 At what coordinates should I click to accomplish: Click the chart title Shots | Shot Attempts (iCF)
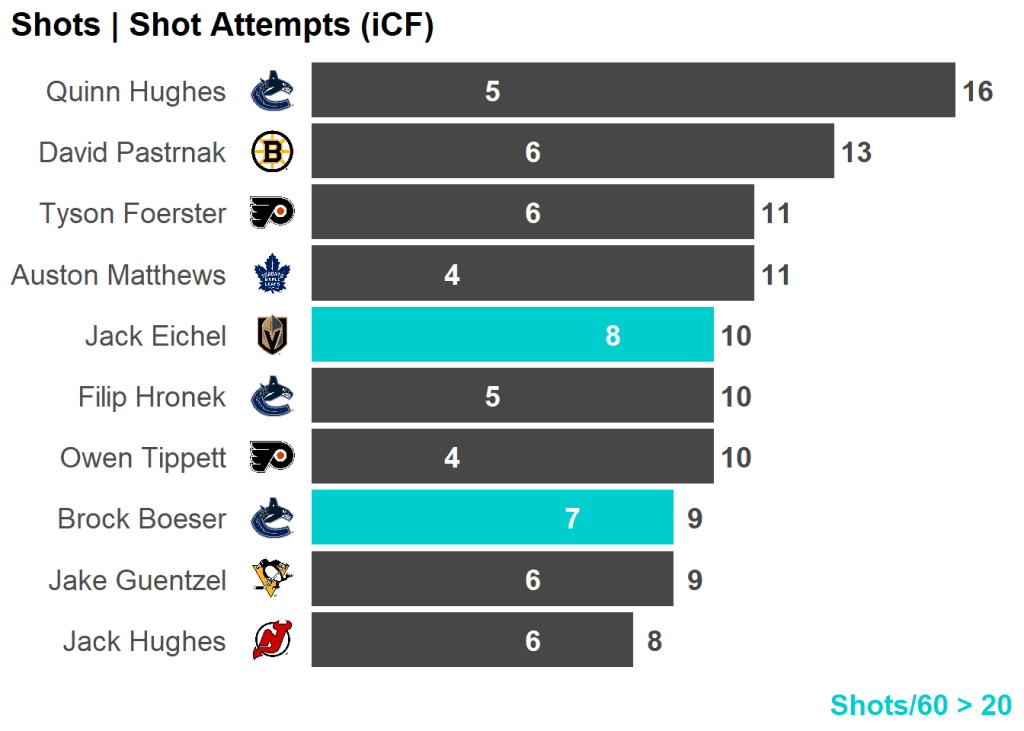click(222, 26)
